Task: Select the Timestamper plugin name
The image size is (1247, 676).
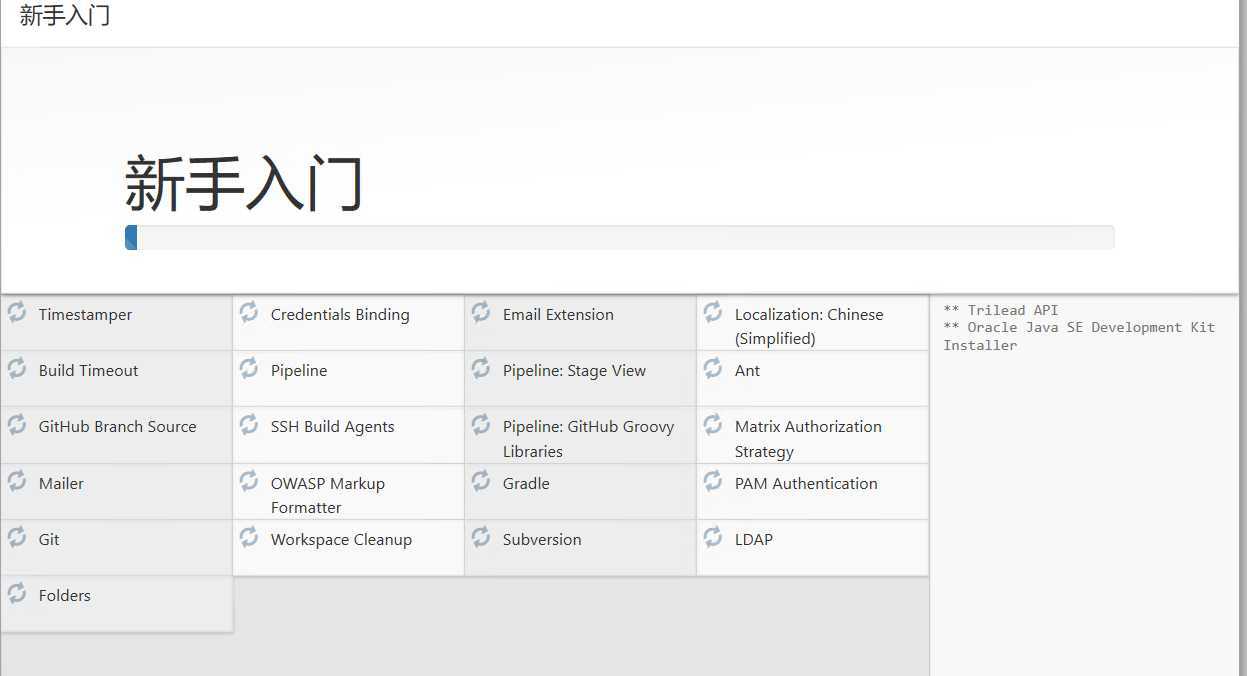Action: coord(85,315)
